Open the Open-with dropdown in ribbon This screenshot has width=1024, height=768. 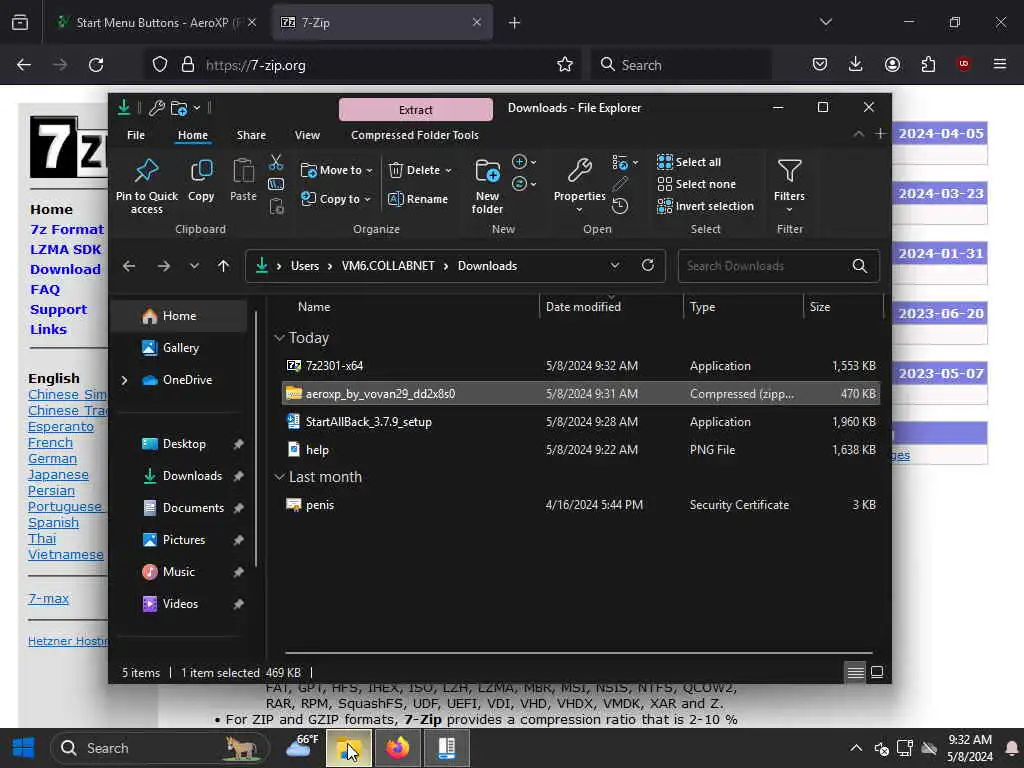tap(625, 162)
